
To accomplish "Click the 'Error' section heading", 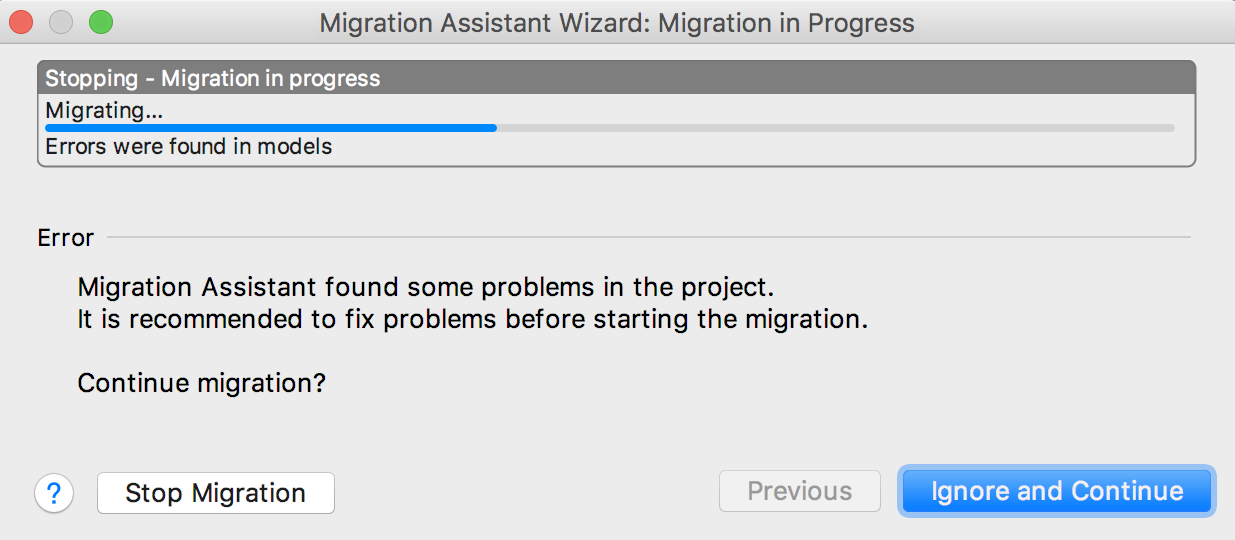I will [66, 238].
